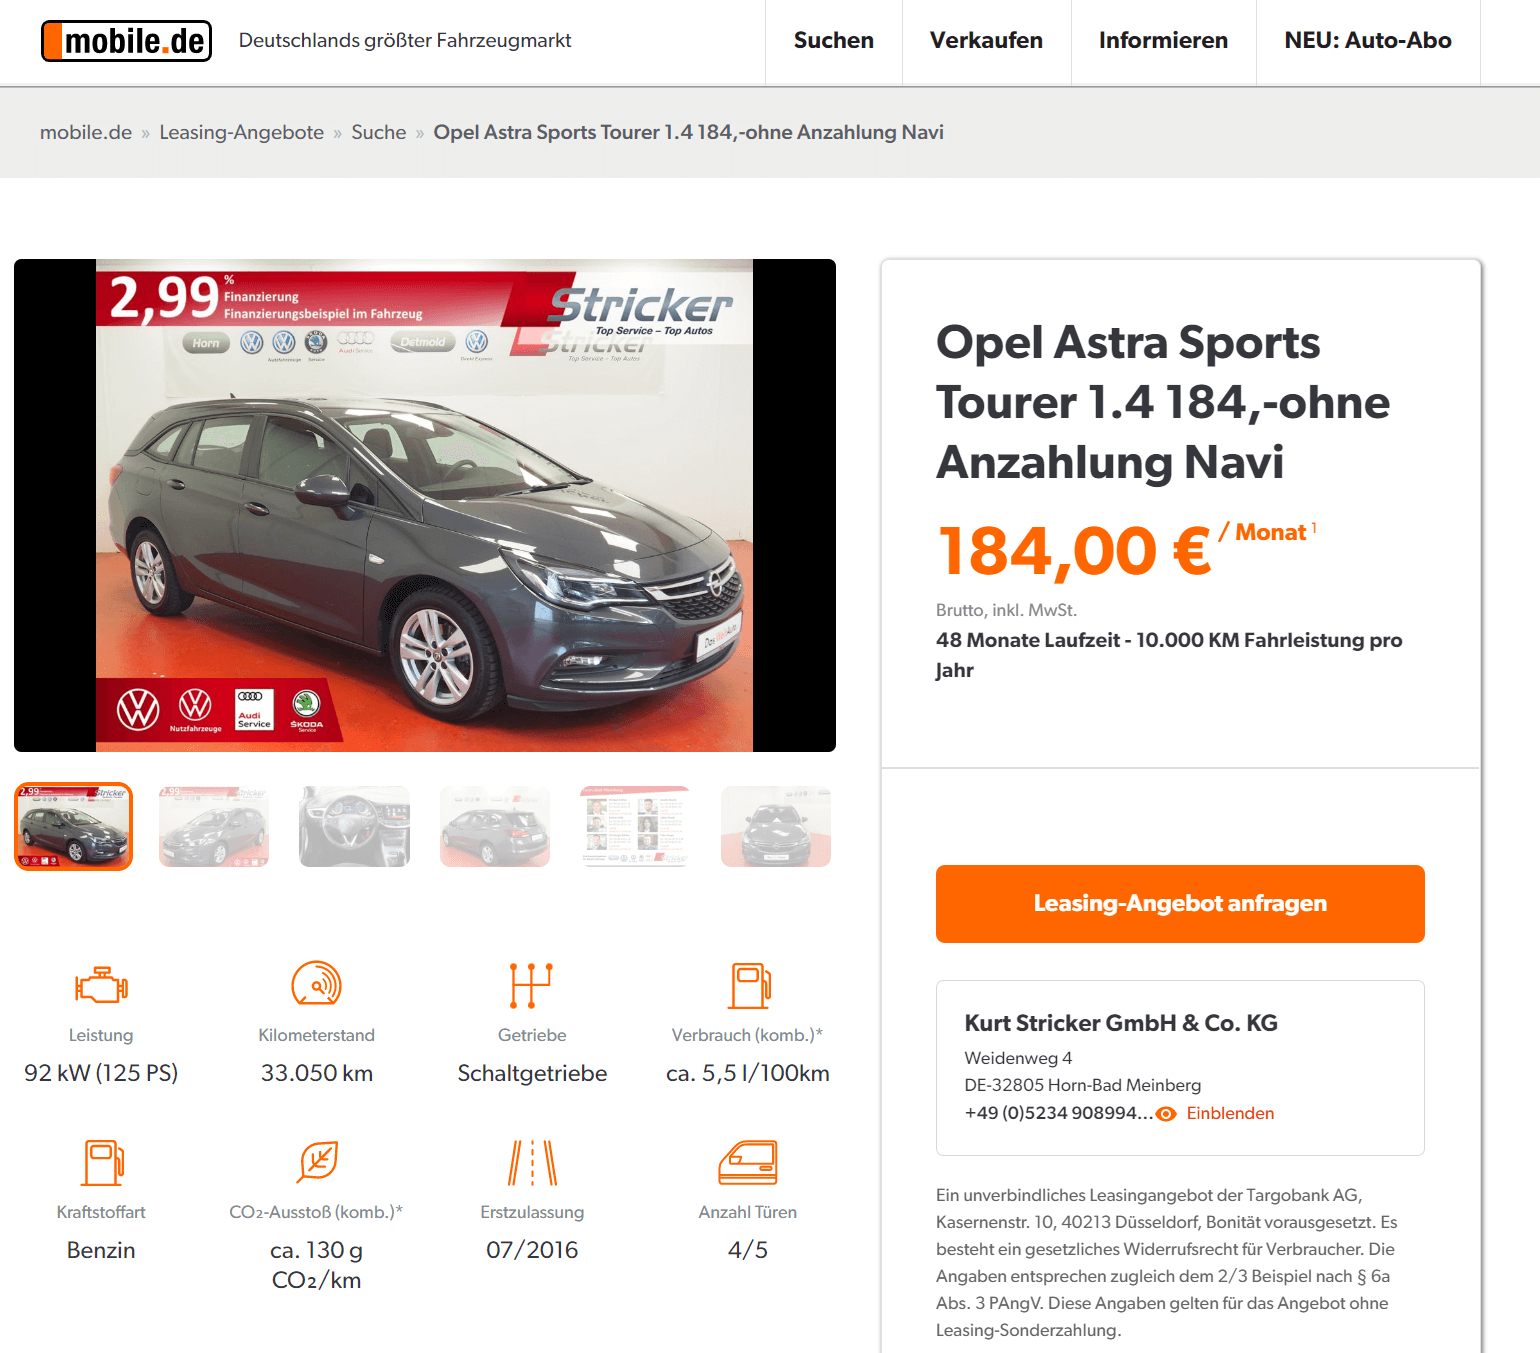Click the ca. 130 g CO2/km value
The image size is (1540, 1353).
316,1265
